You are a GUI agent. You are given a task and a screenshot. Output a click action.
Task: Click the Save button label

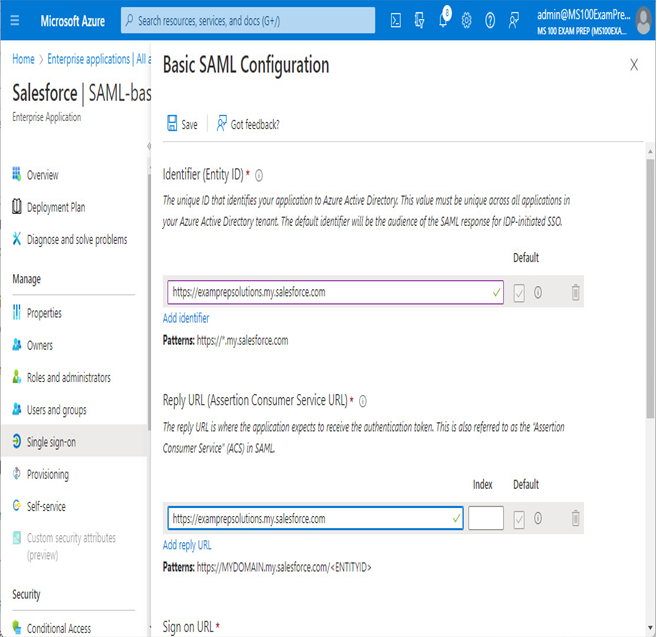[189, 124]
